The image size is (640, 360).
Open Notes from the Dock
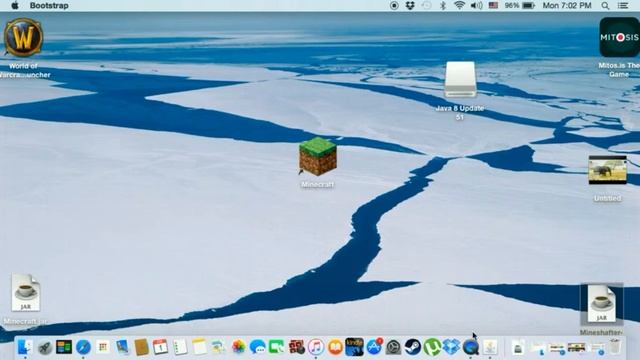tap(199, 347)
